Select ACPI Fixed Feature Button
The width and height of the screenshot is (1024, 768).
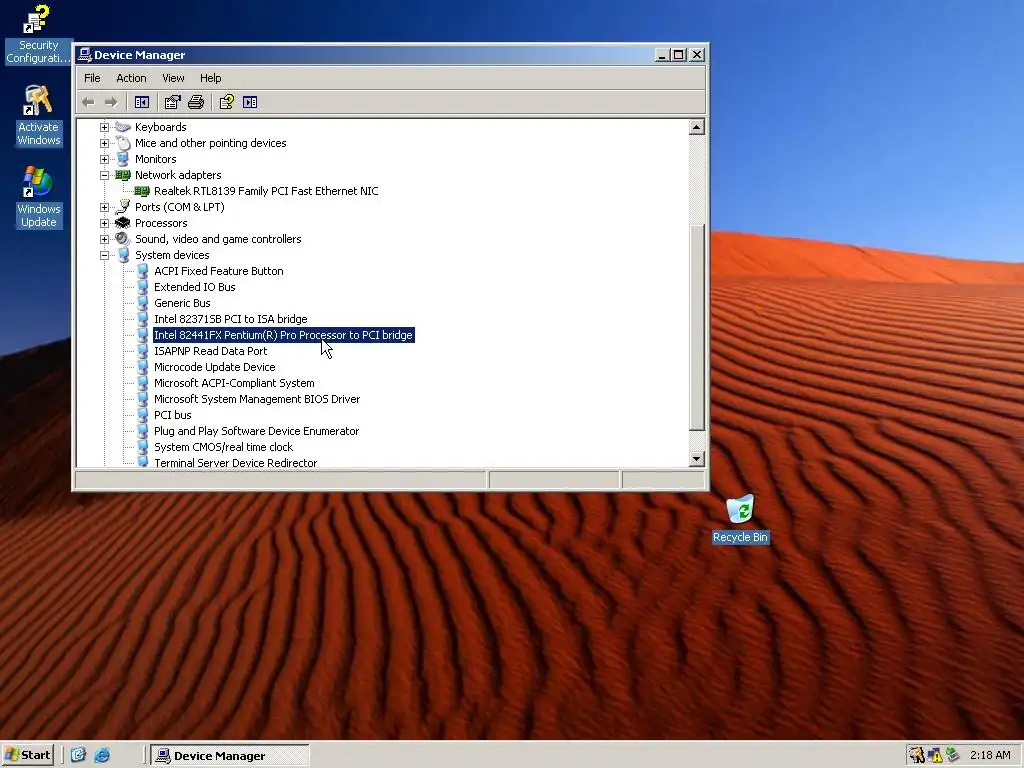coord(219,271)
